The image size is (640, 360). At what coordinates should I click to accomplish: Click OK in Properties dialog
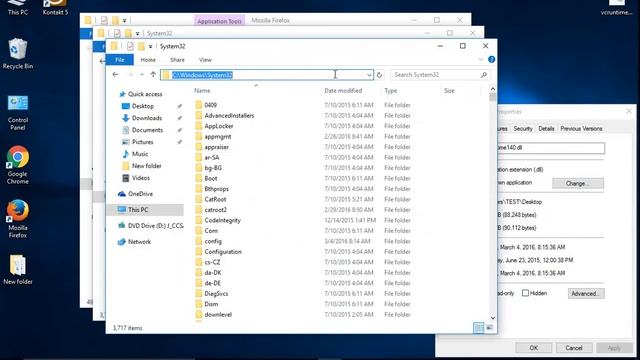pos(533,348)
